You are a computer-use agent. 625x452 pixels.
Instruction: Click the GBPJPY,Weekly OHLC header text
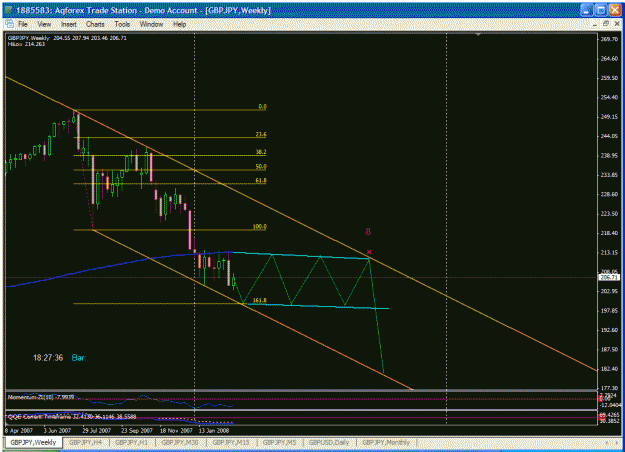pyautogui.click(x=67, y=38)
